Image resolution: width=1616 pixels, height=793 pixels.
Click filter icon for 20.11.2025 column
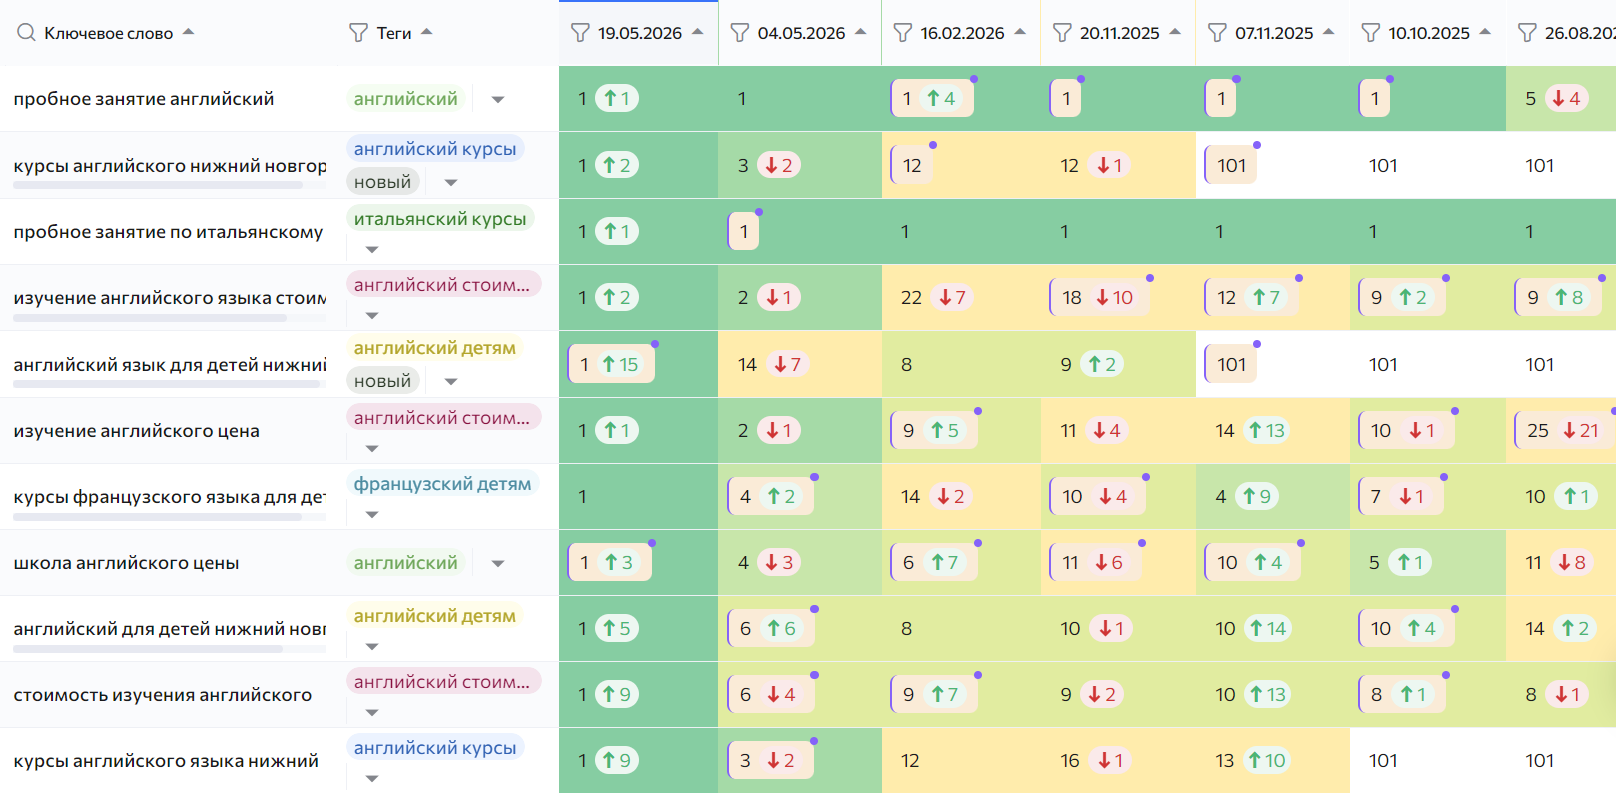click(x=1062, y=33)
